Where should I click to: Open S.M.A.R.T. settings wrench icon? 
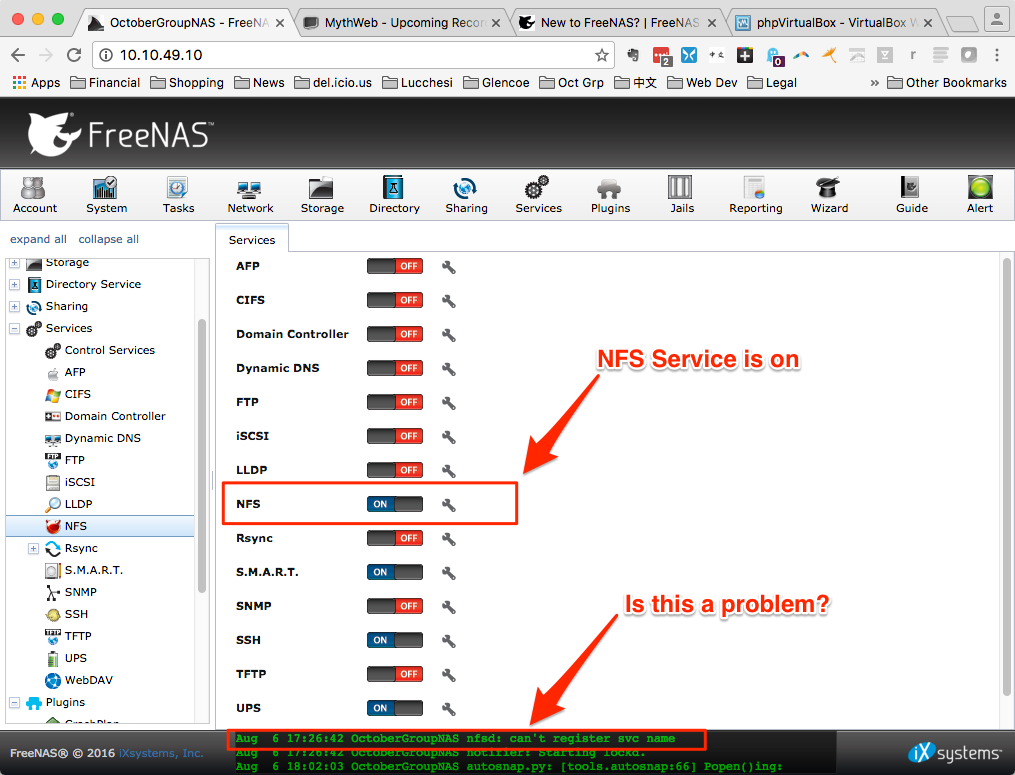tap(449, 573)
